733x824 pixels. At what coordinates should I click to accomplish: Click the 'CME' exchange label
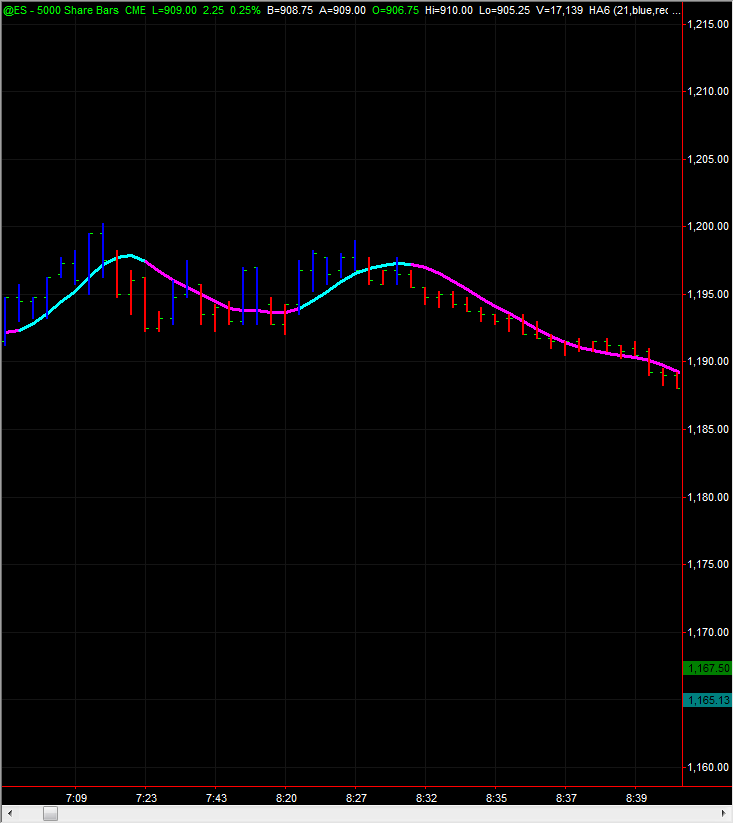[x=136, y=10]
